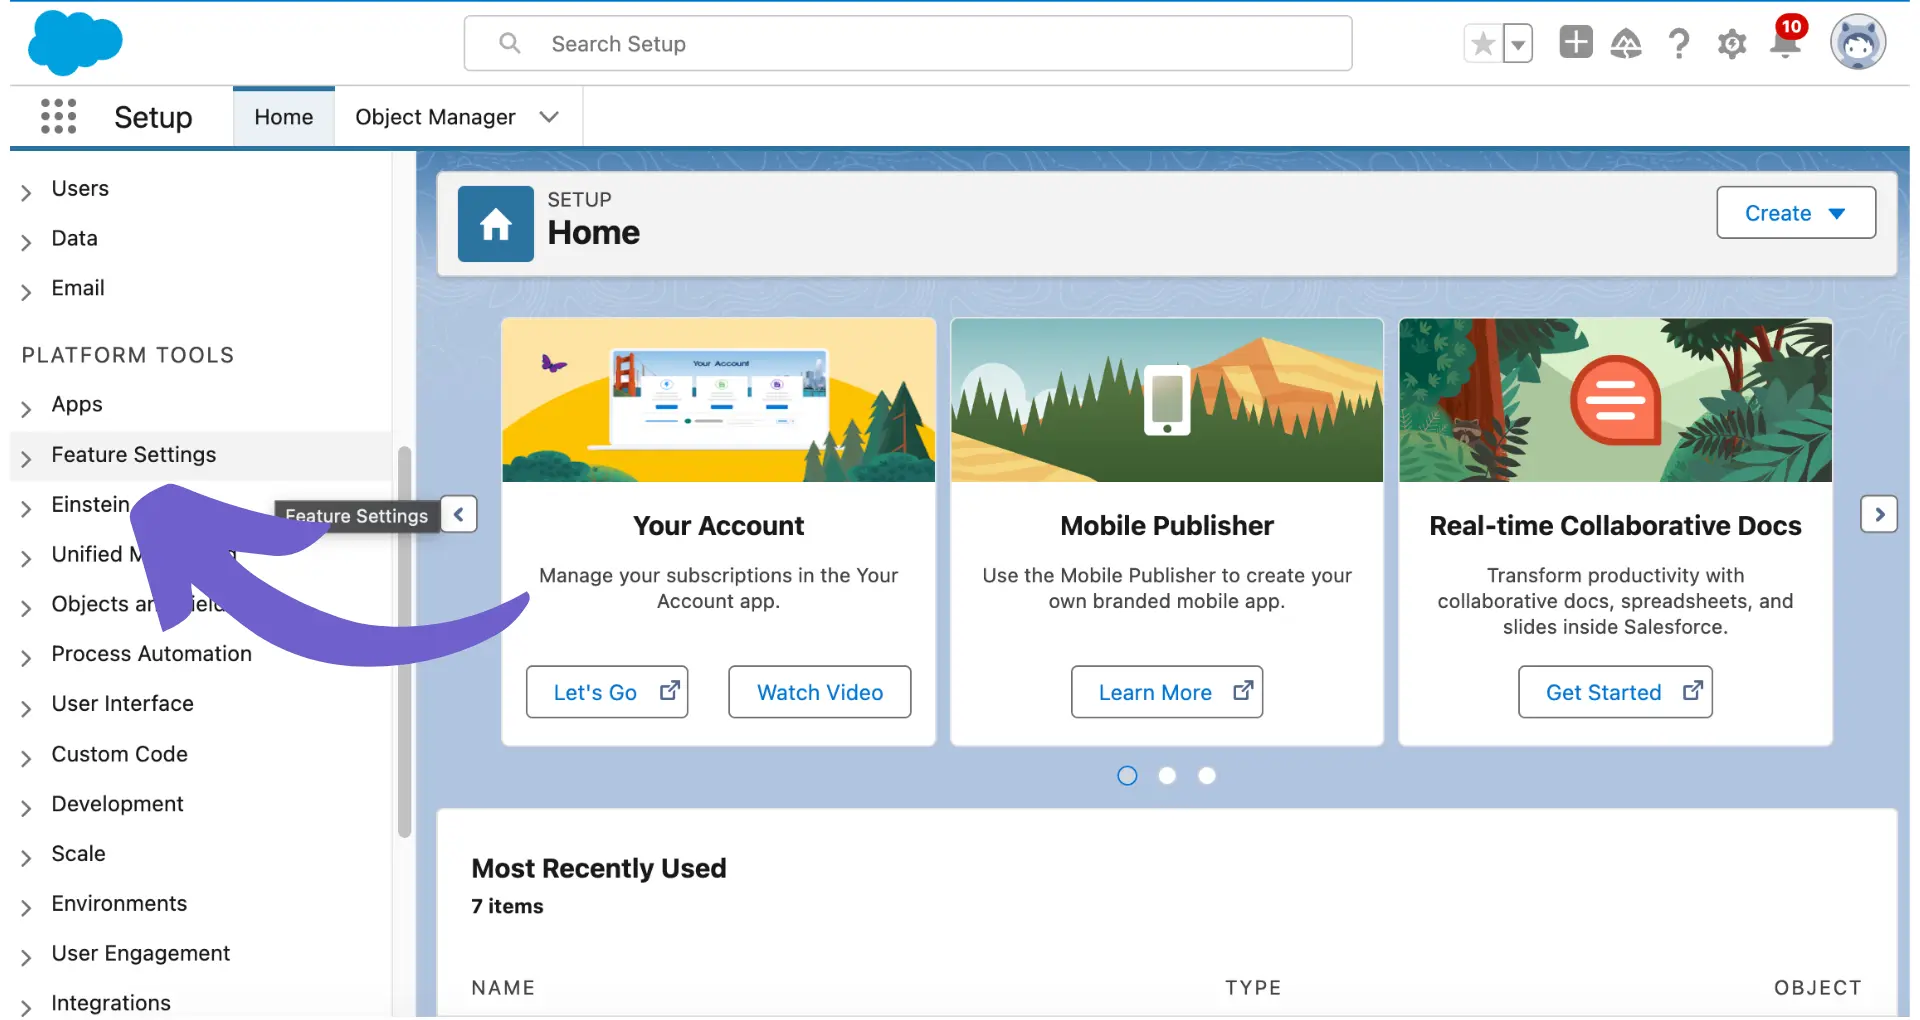Click external link icon on Learn More
The height and width of the screenshot is (1020, 1920).
point(1243,691)
